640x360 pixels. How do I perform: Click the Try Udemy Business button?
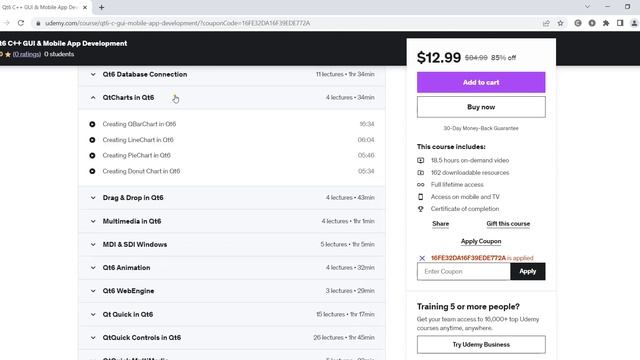pos(481,344)
